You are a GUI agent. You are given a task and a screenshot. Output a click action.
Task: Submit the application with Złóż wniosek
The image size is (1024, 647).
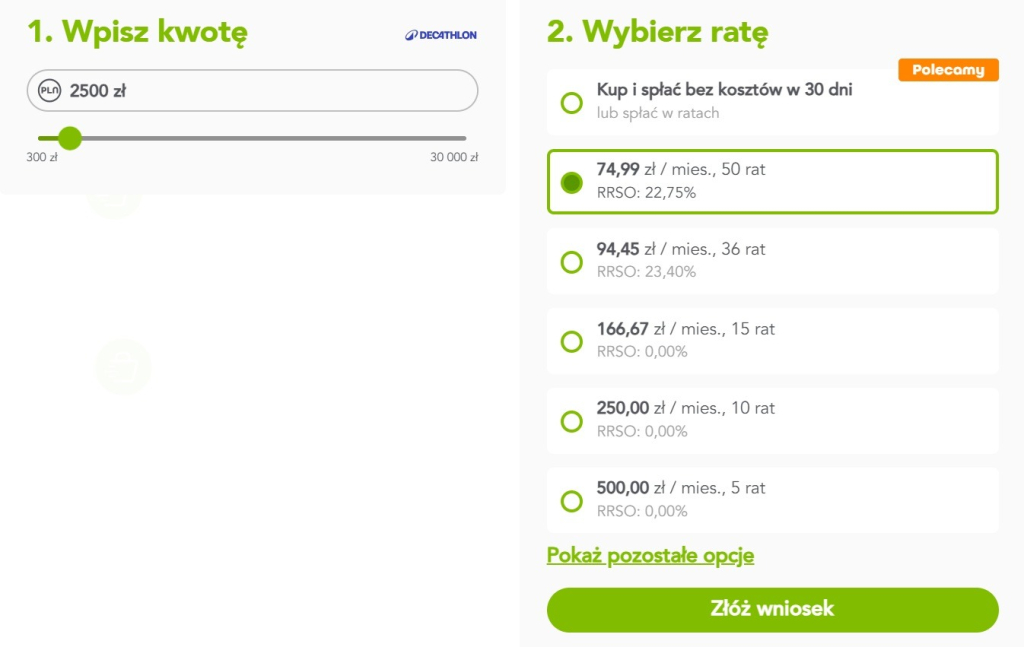click(772, 610)
